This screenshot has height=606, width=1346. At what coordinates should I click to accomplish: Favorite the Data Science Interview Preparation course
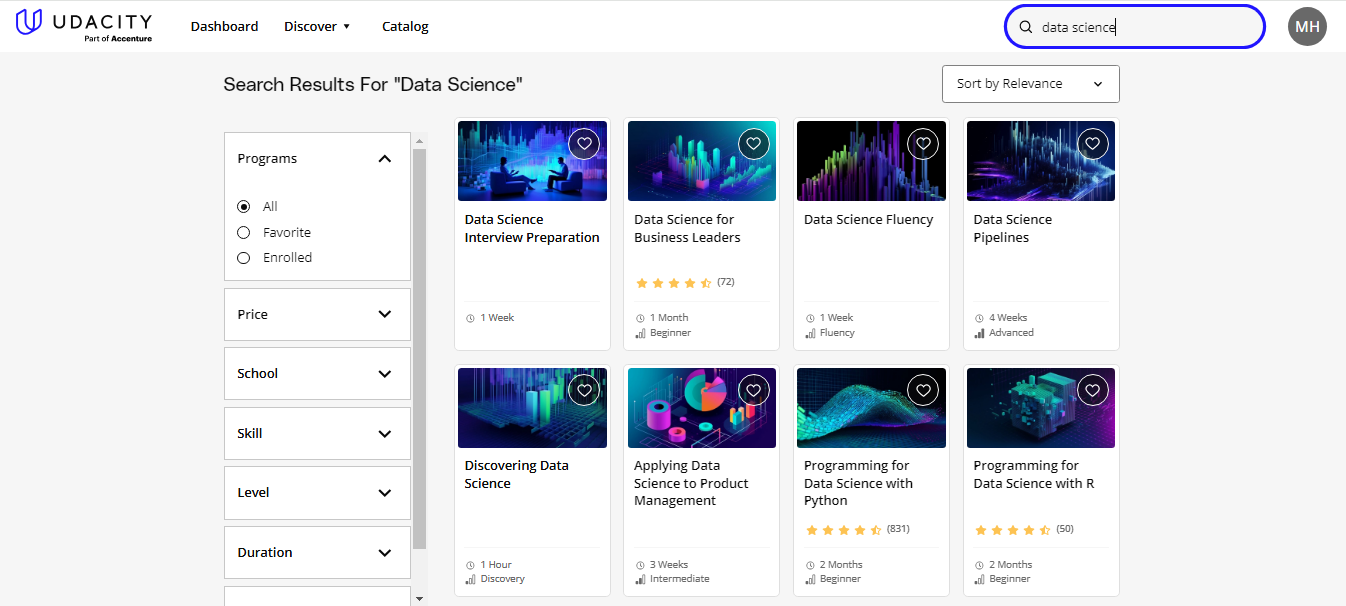(x=584, y=143)
